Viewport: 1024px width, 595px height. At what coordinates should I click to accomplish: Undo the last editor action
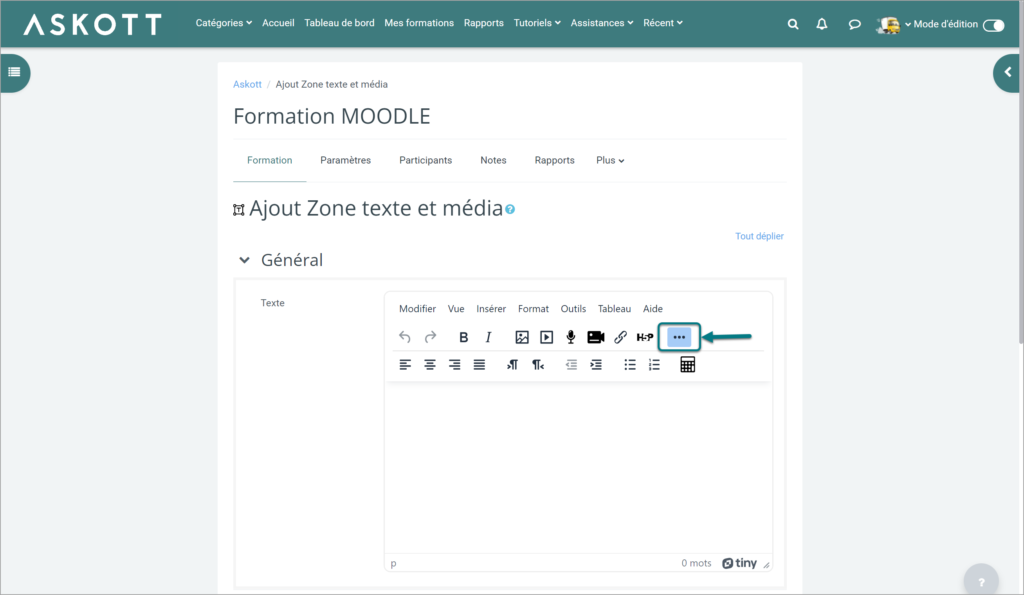tap(405, 337)
